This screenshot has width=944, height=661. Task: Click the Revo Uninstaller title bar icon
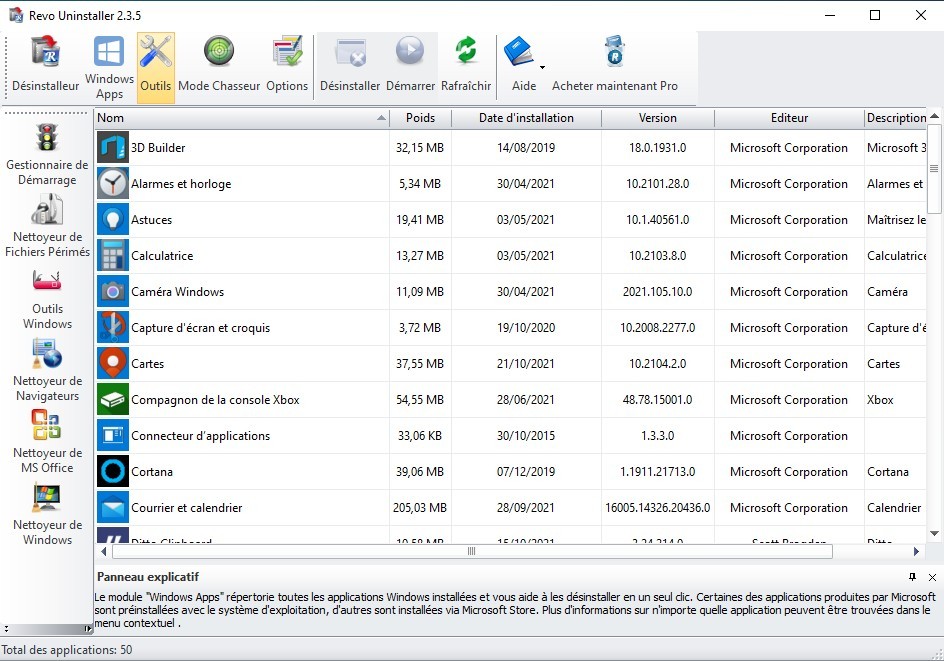pyautogui.click(x=16, y=15)
